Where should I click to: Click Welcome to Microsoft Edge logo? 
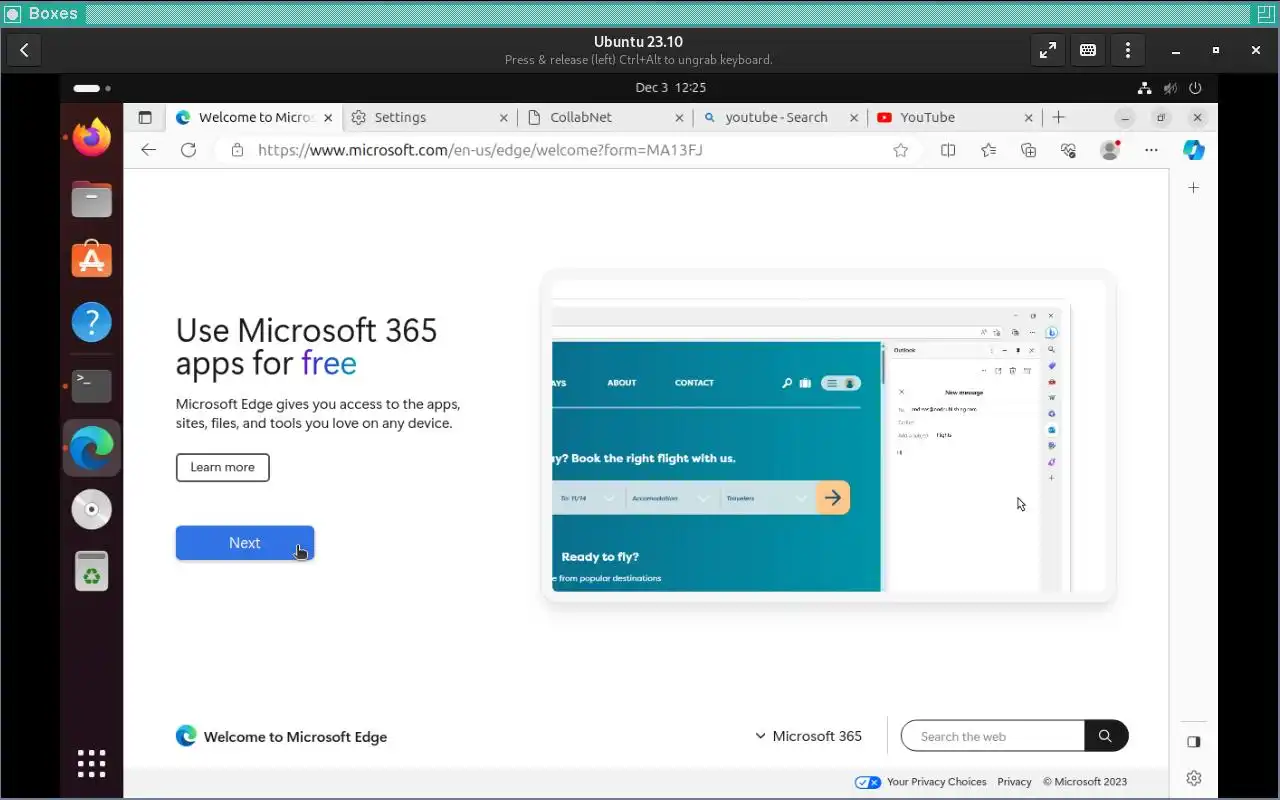(x=281, y=736)
